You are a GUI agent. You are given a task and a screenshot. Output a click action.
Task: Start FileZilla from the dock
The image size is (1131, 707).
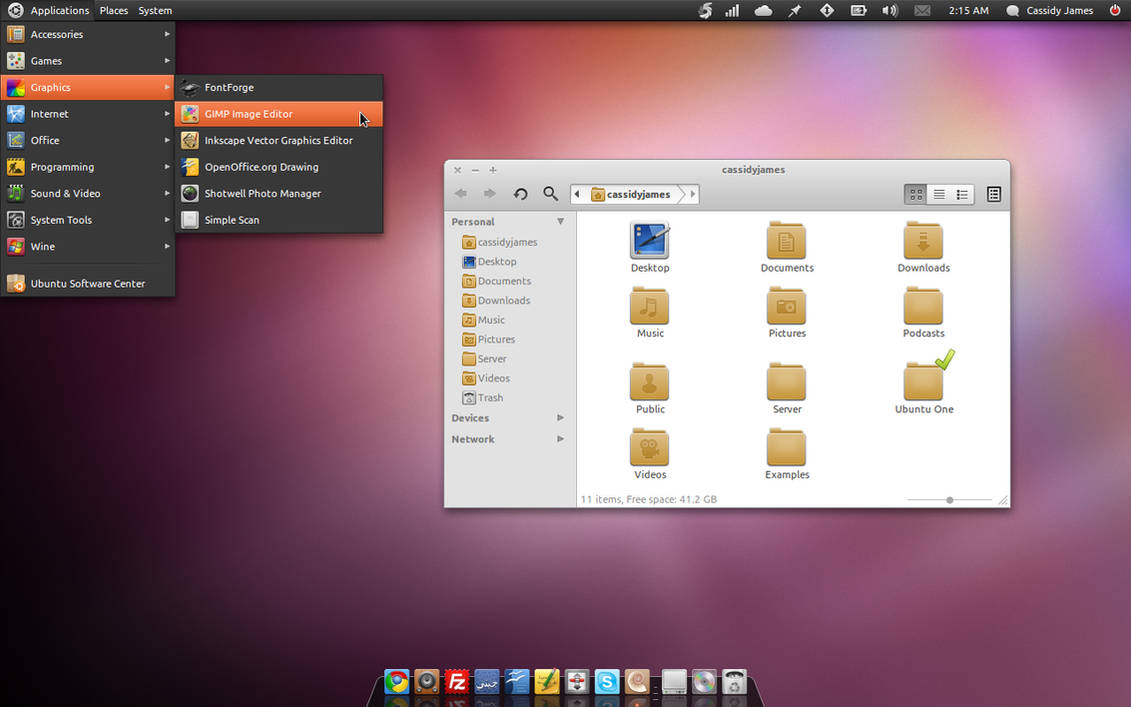[x=456, y=683]
